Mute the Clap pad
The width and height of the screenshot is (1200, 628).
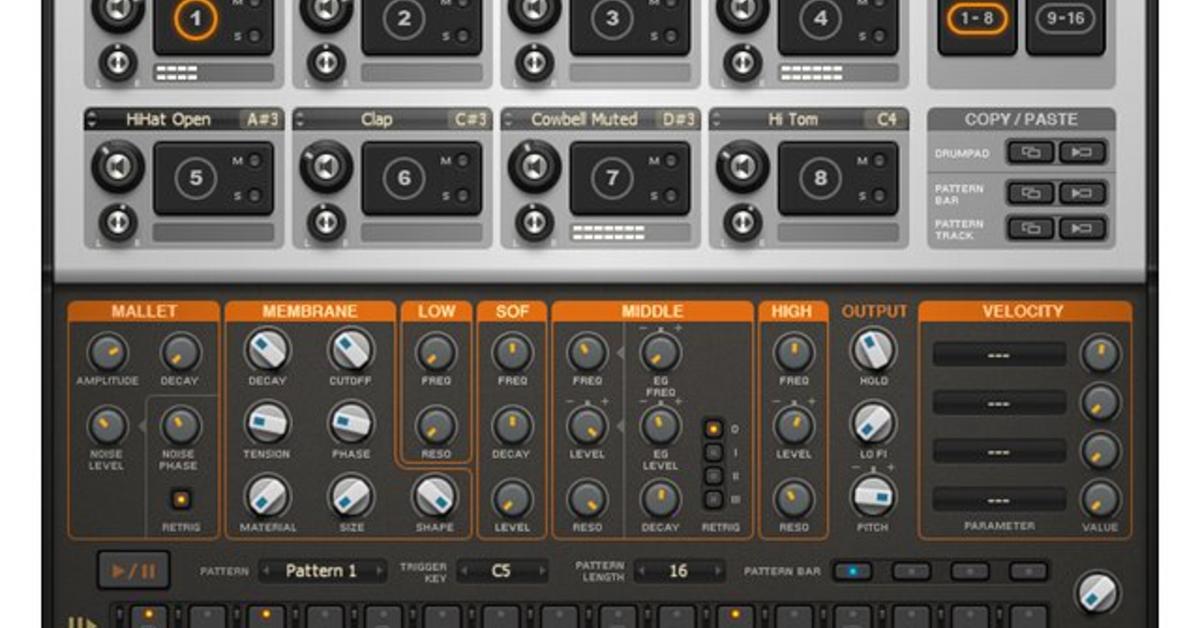(462, 161)
